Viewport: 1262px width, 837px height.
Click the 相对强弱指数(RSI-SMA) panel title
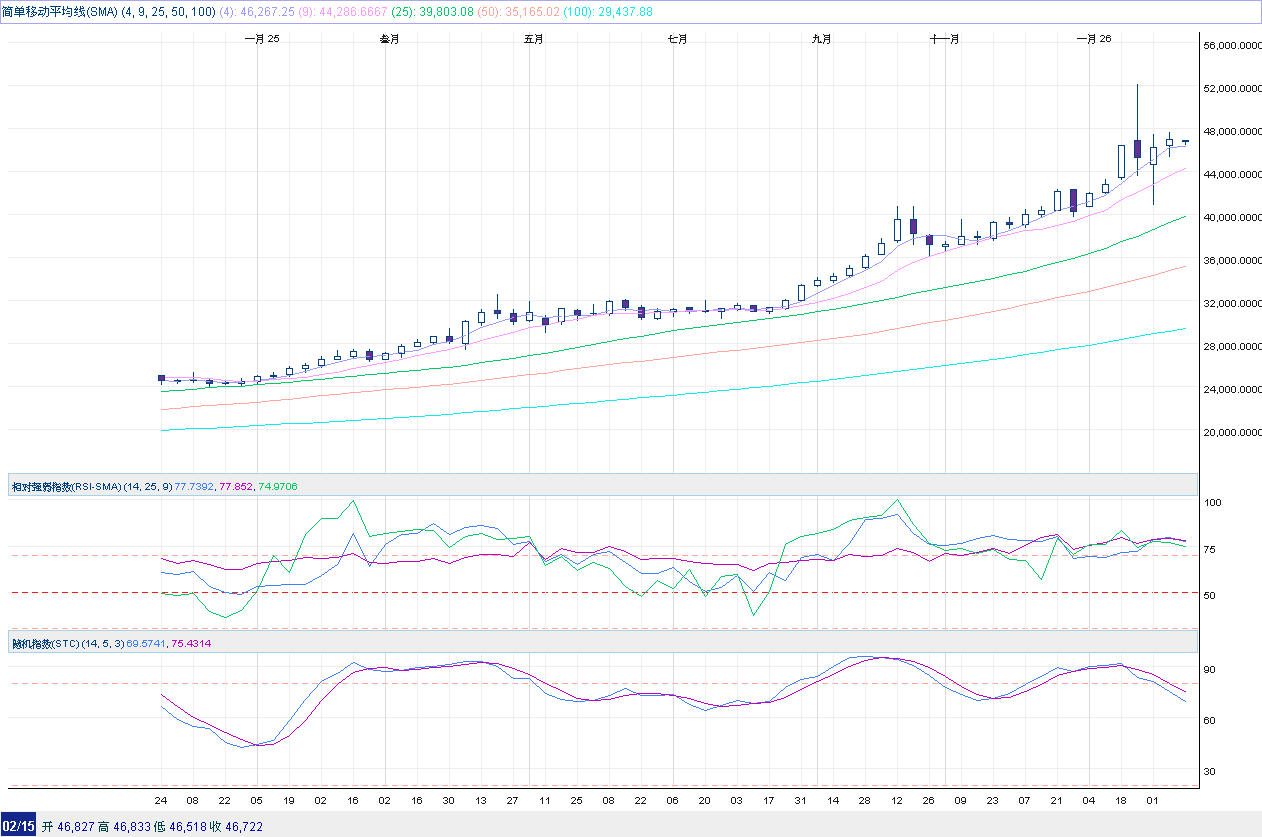[x=66, y=486]
